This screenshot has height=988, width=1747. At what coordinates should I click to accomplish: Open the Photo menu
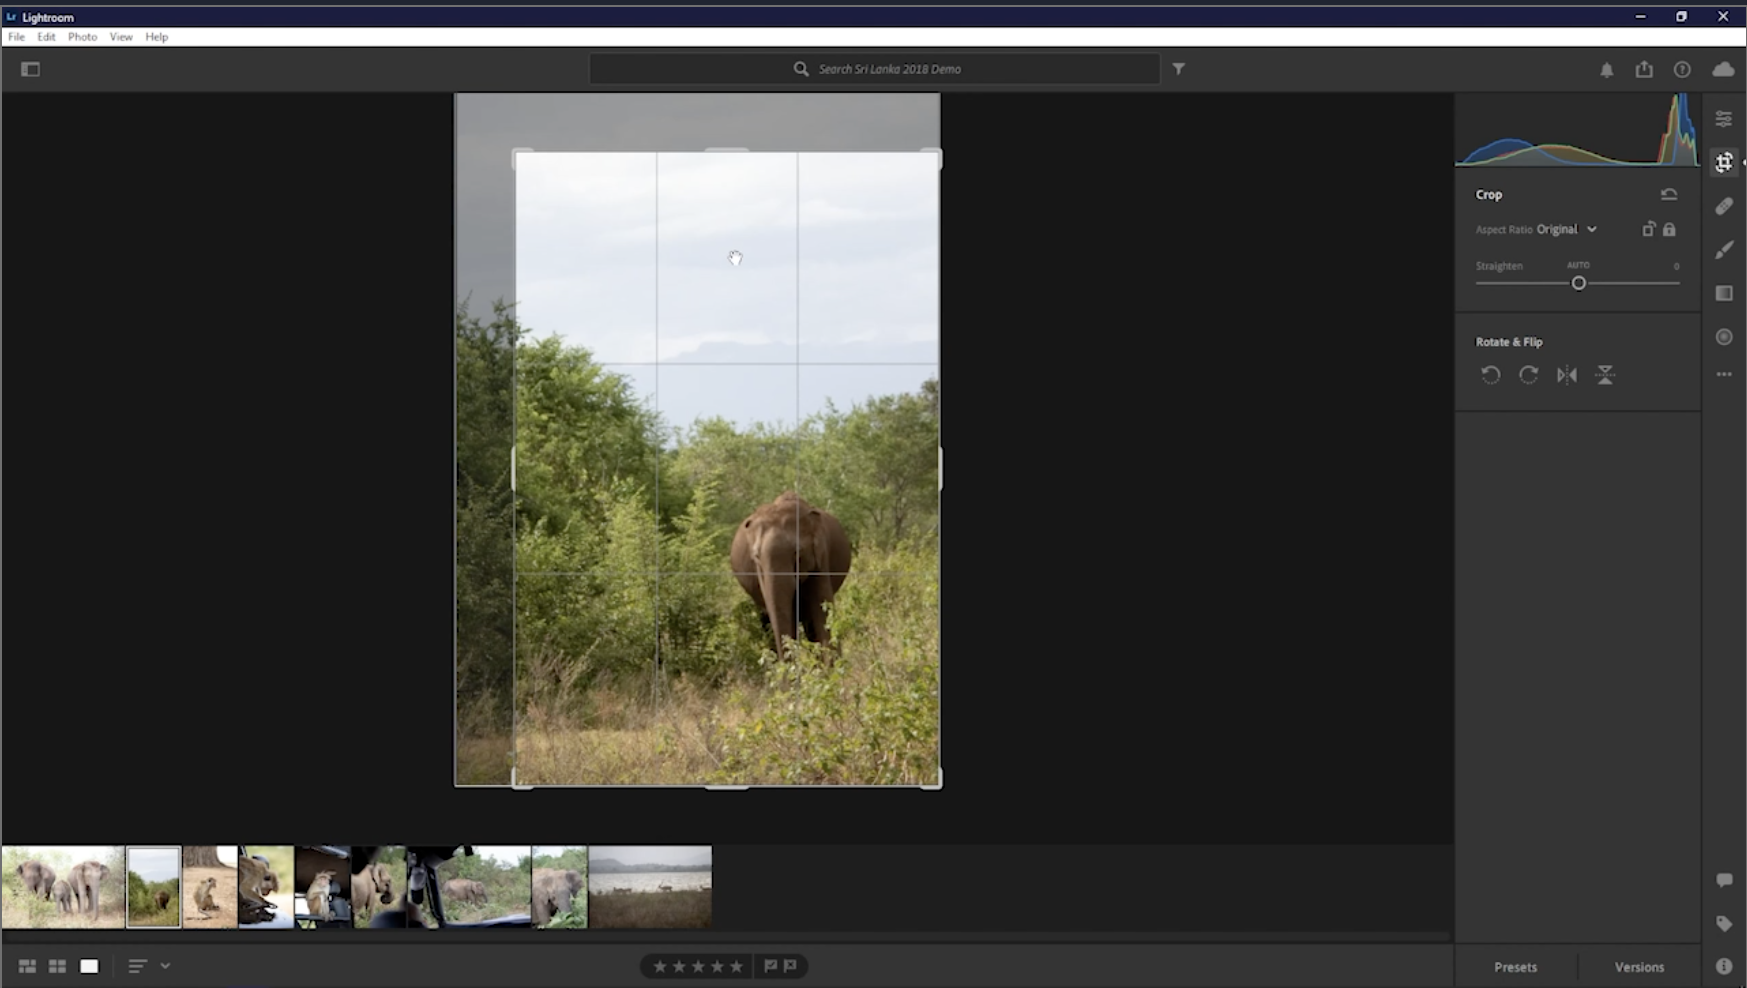[81, 36]
